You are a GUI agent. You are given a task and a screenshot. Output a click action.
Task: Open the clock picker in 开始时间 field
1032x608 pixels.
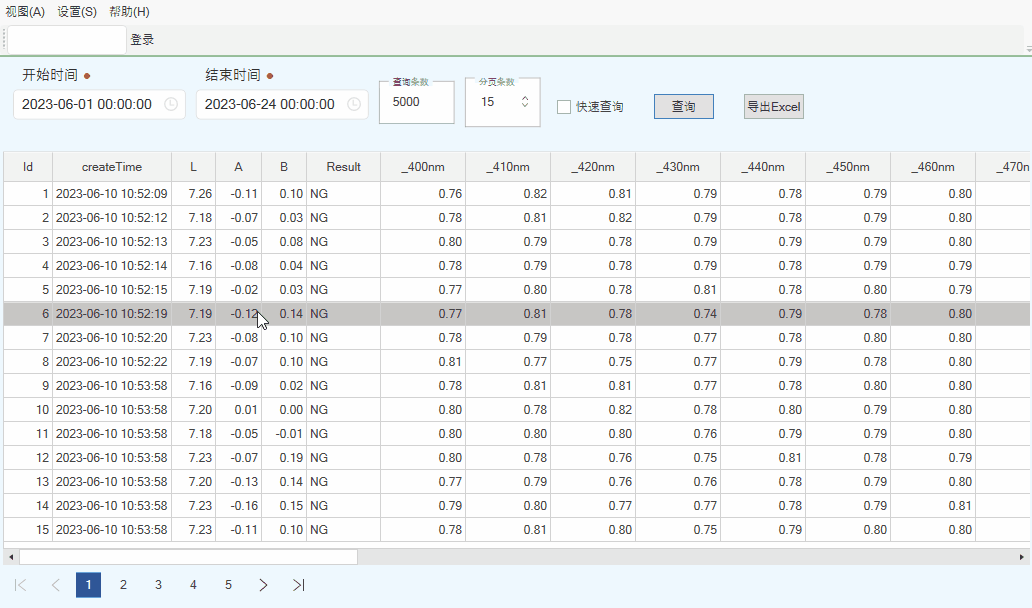[x=170, y=105]
